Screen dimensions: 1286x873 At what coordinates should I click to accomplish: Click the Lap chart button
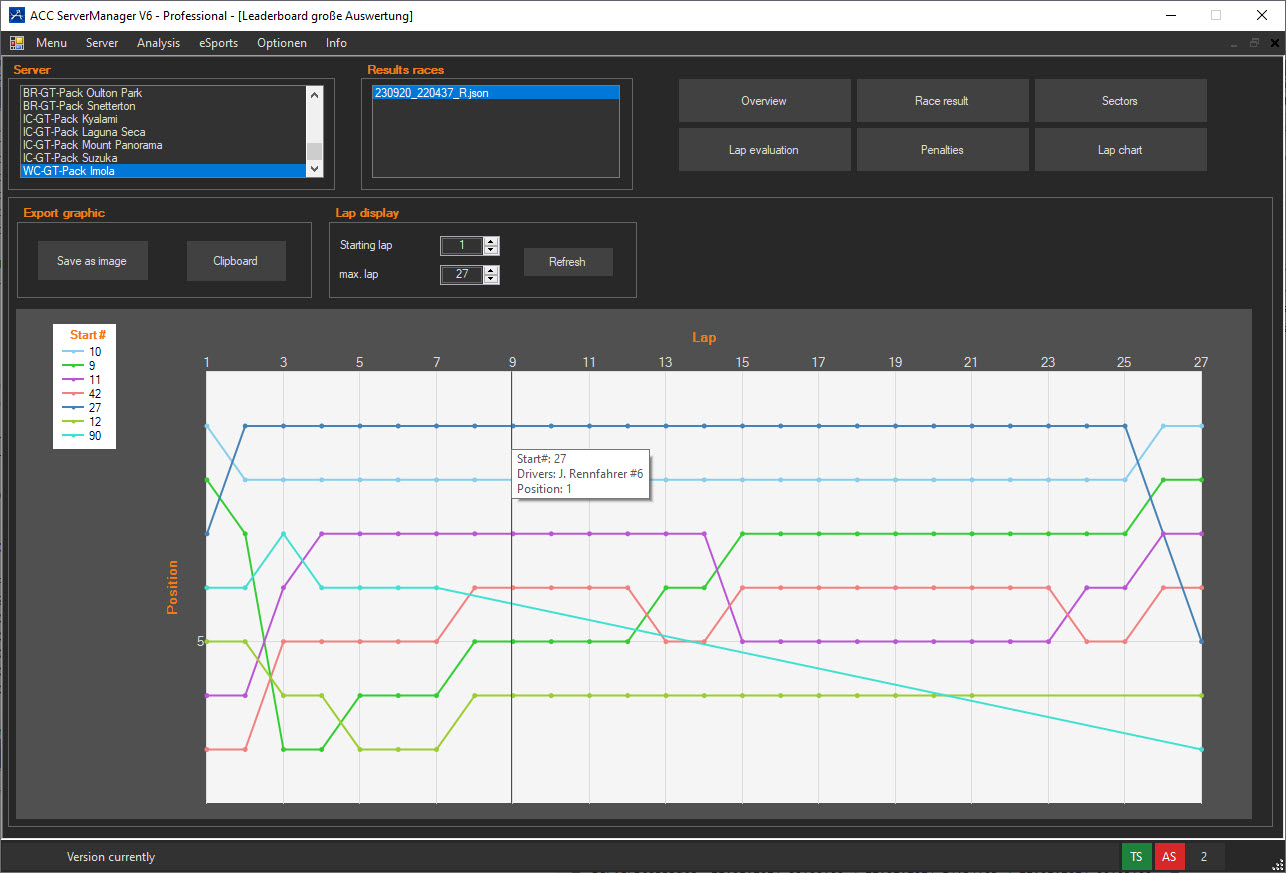pos(1120,150)
